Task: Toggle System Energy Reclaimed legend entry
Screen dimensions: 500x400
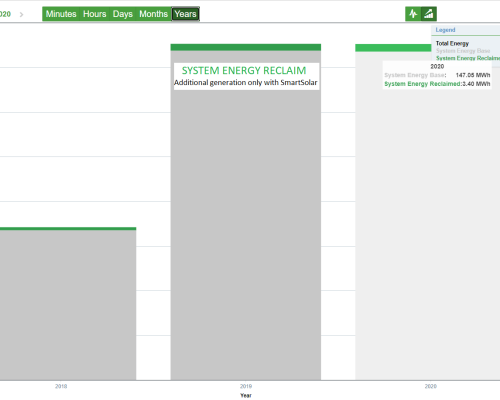Action: click(468, 58)
